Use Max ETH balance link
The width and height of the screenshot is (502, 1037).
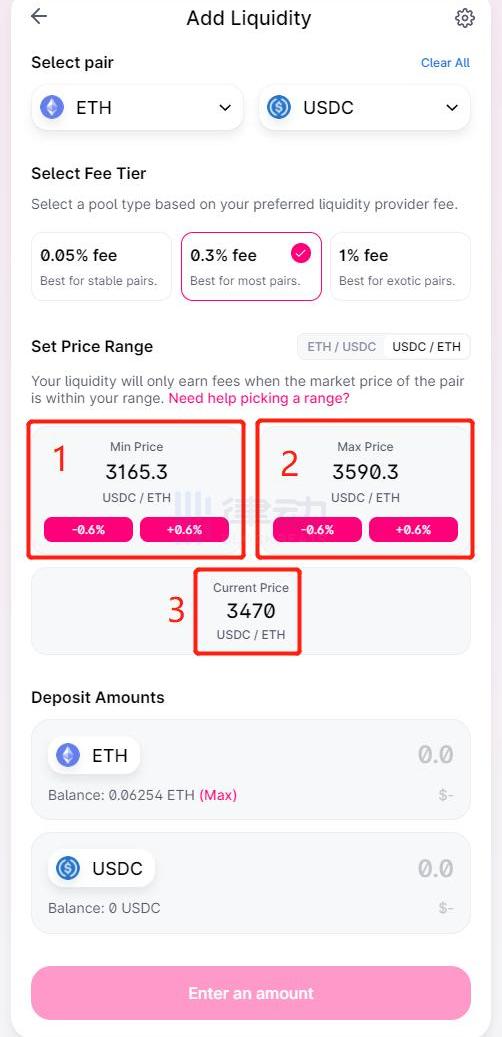coord(218,795)
